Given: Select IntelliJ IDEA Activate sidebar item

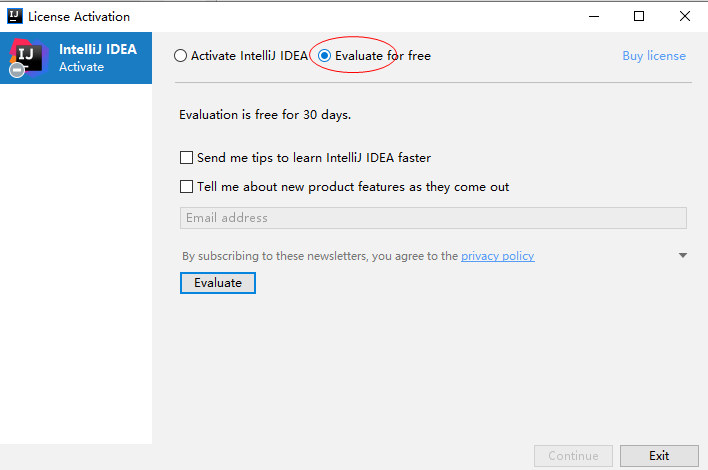Looking at the screenshot, I should (97, 58).
